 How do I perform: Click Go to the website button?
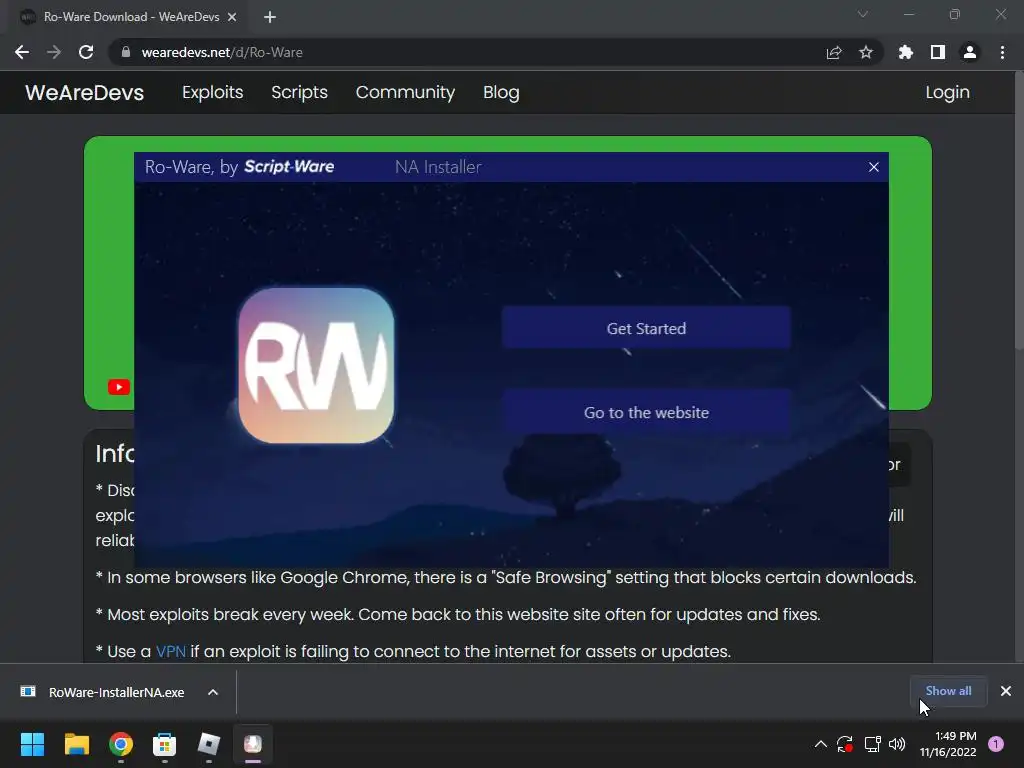tap(646, 412)
